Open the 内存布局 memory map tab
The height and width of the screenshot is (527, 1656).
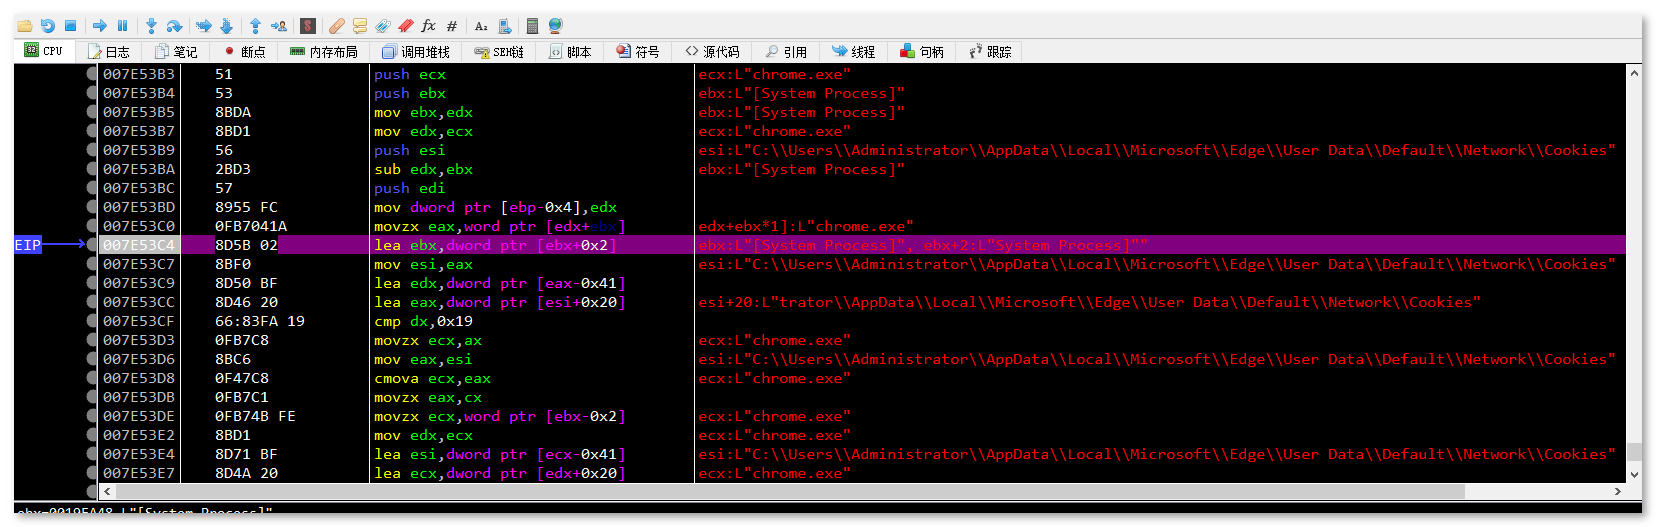324,52
